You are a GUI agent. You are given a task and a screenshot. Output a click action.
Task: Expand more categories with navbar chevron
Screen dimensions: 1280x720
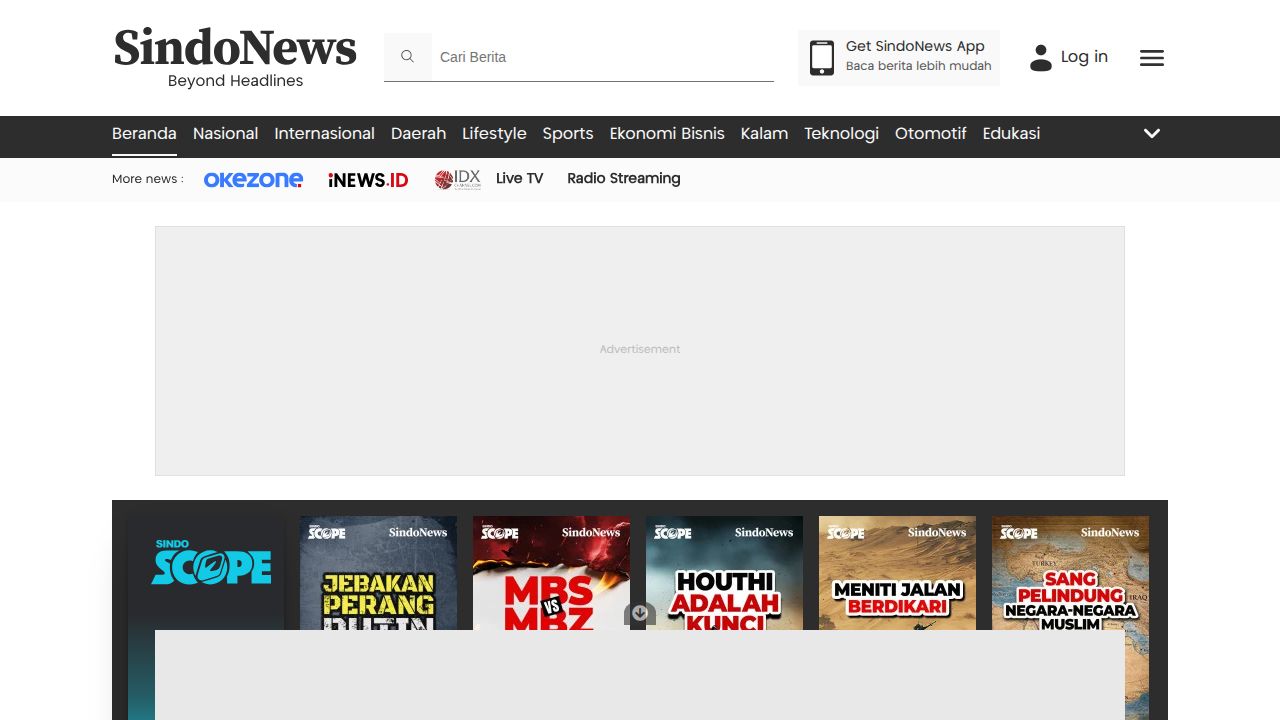1152,133
